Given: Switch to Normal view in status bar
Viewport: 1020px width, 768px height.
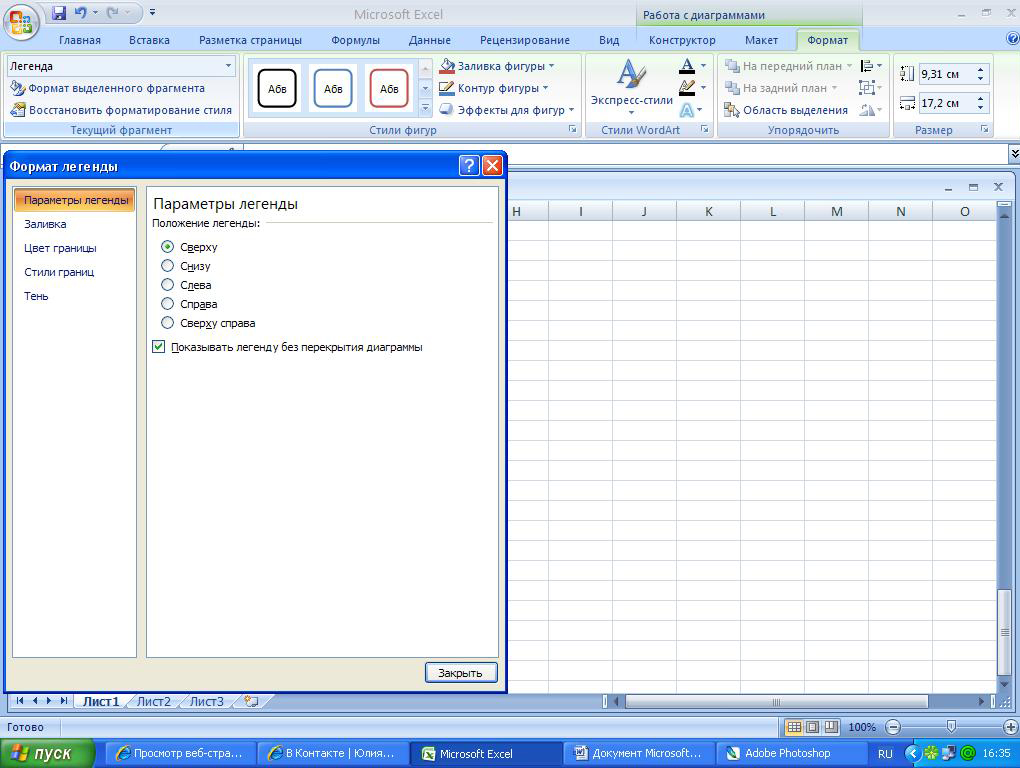Looking at the screenshot, I should 794,726.
